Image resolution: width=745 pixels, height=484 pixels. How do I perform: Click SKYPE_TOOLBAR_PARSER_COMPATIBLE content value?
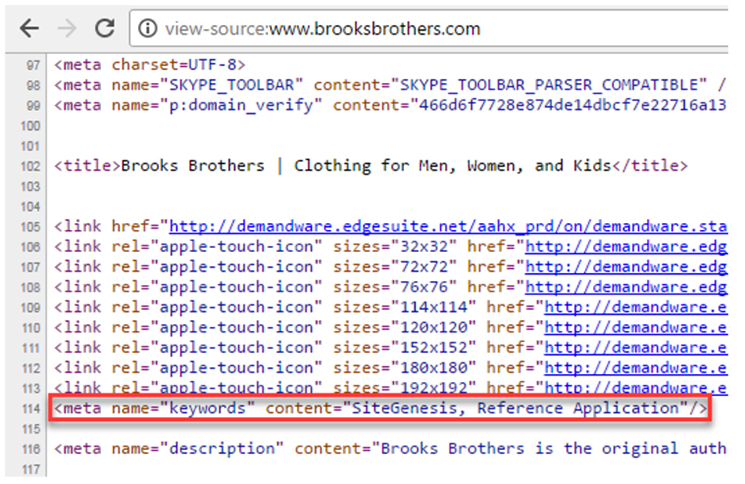point(549,85)
